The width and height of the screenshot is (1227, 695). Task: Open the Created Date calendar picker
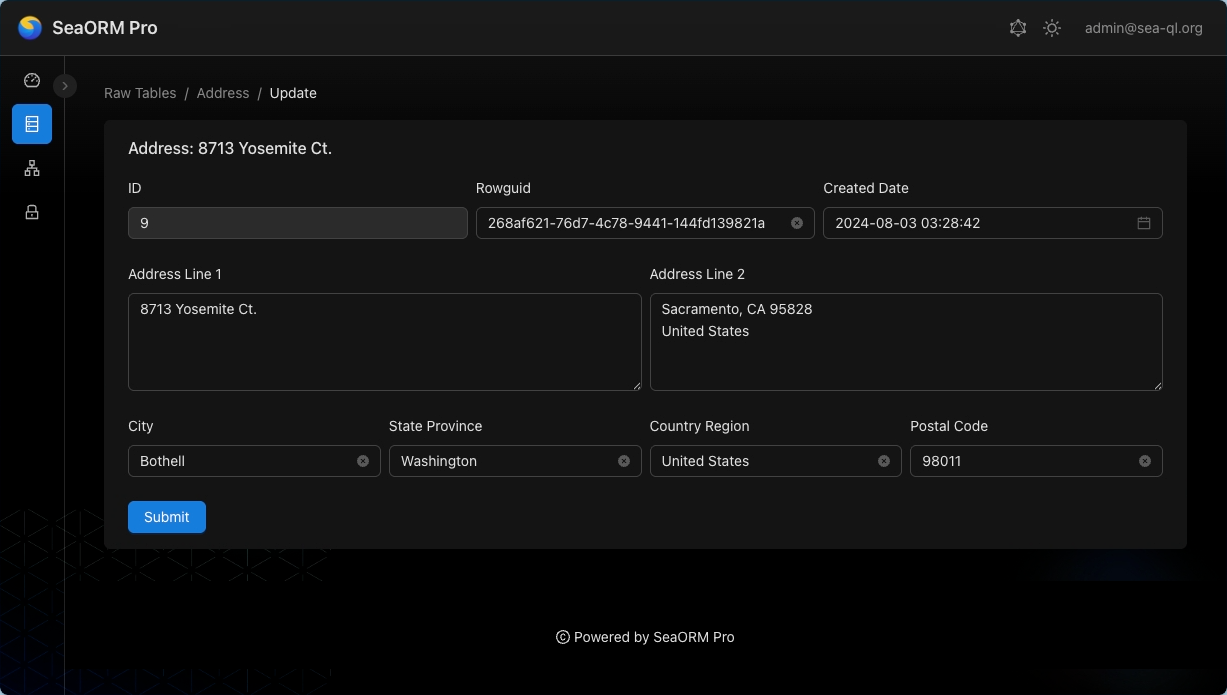1144,223
